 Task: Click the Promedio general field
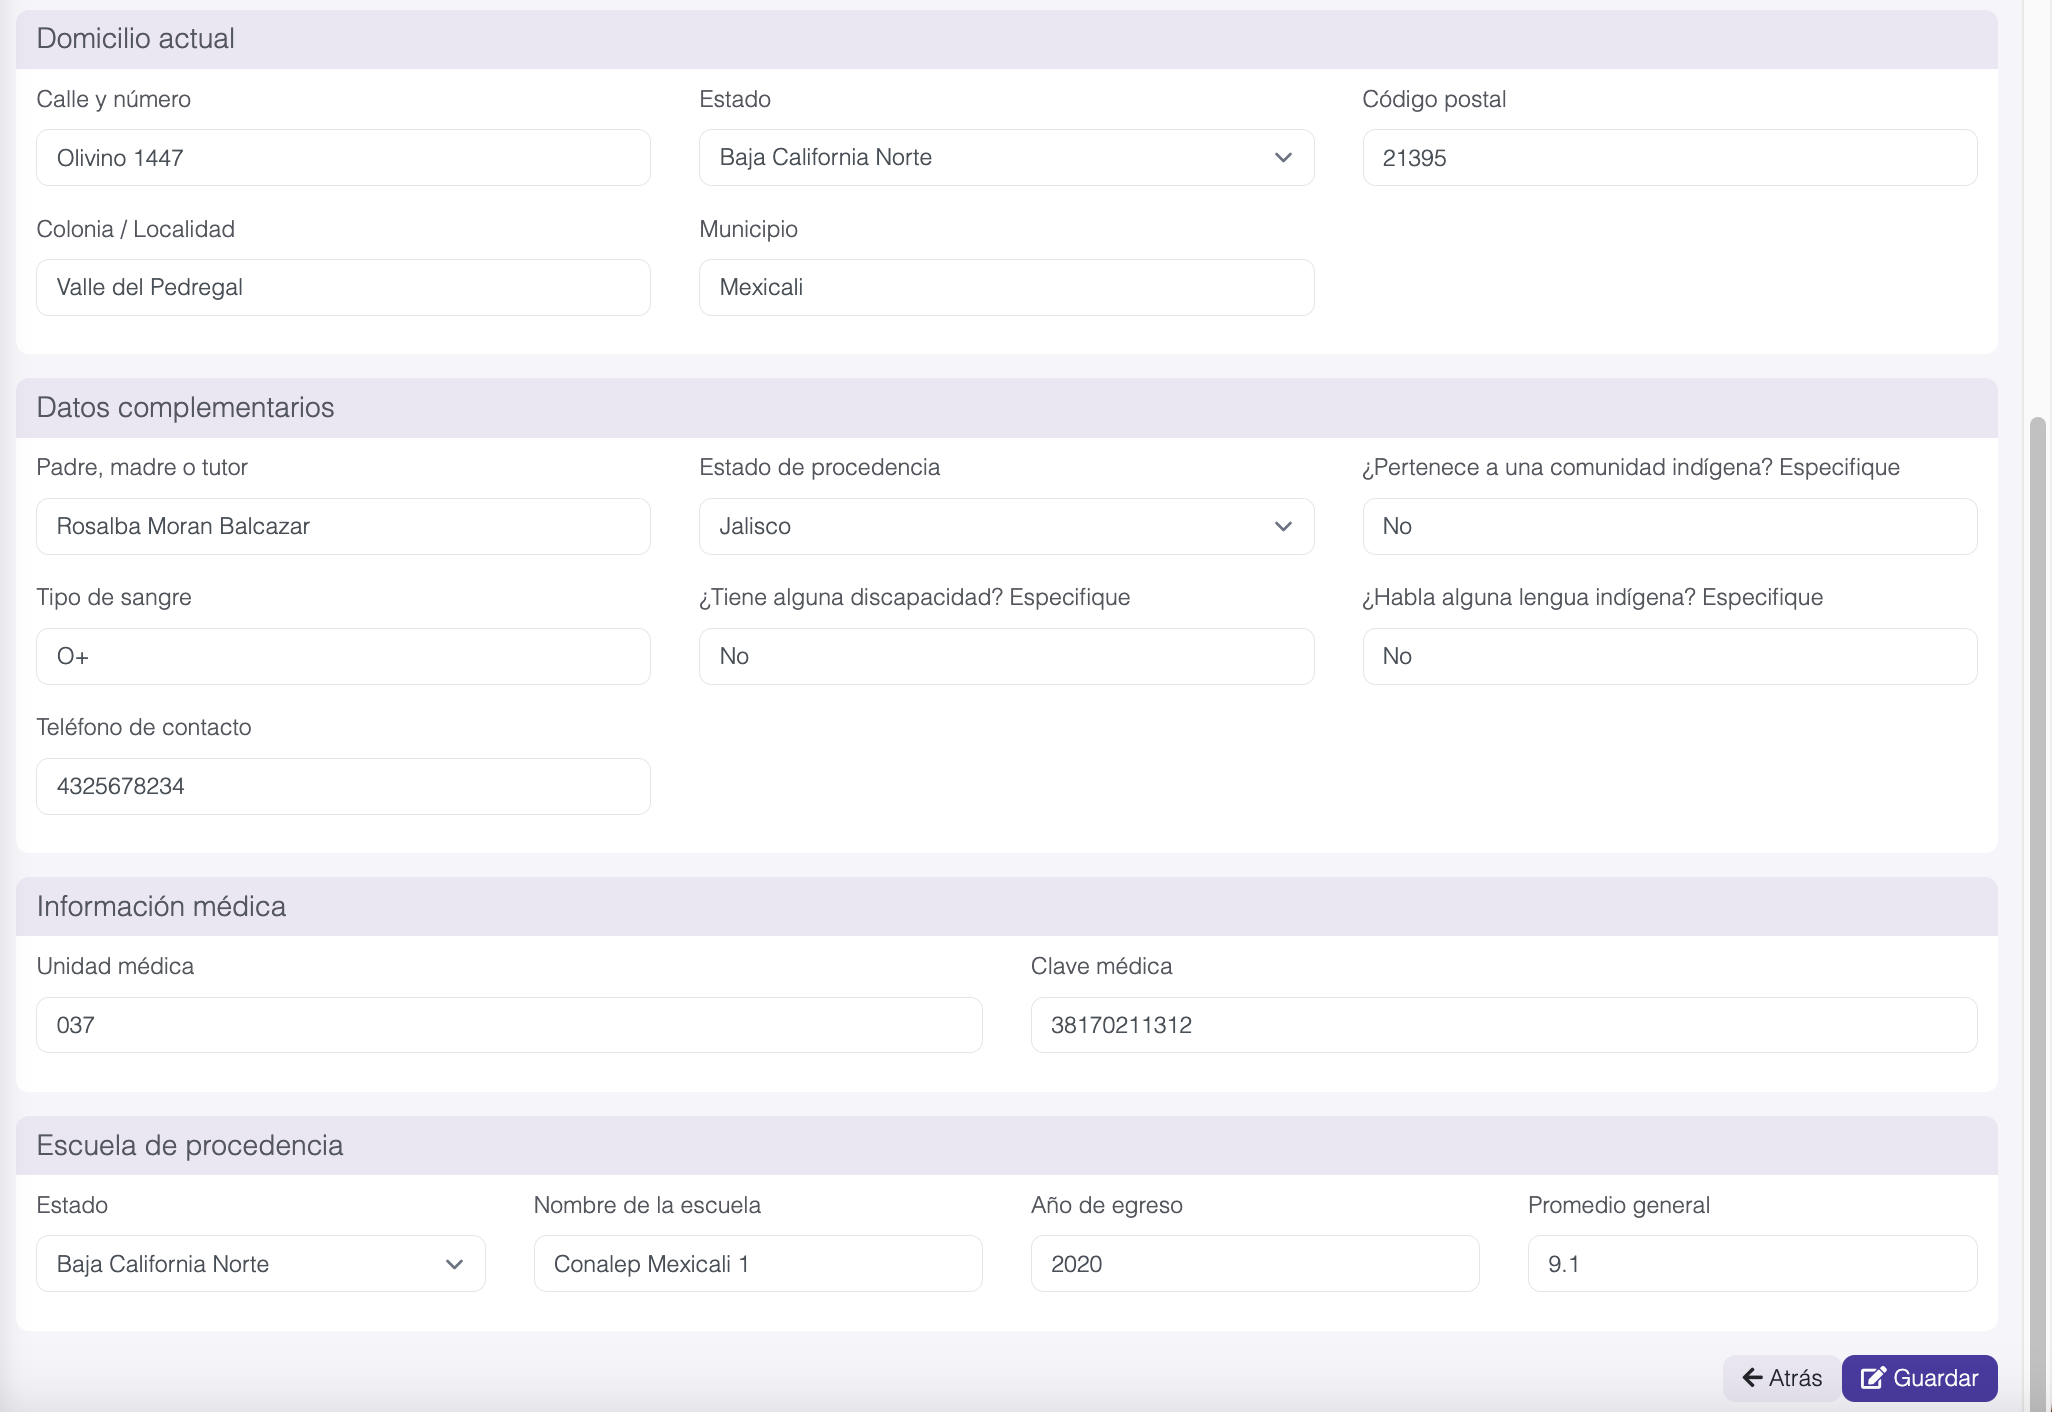[x=1752, y=1264]
